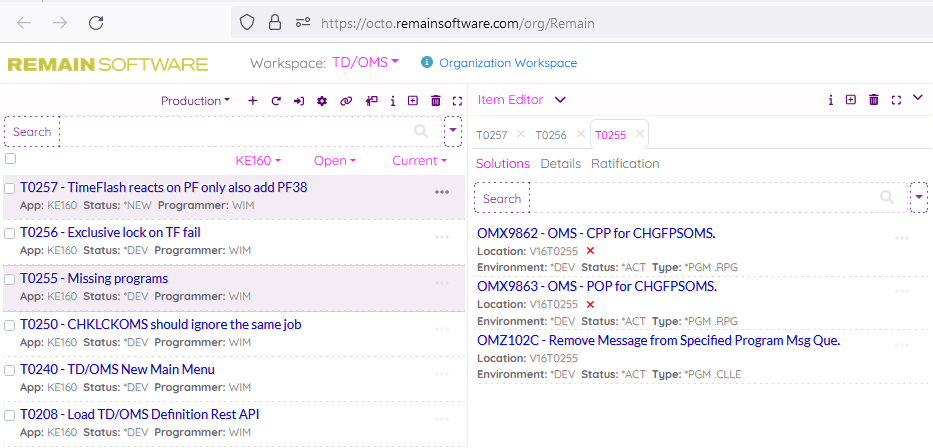Open the three-dots menu for OMX9862
933x448 pixels.
[x=902, y=238]
